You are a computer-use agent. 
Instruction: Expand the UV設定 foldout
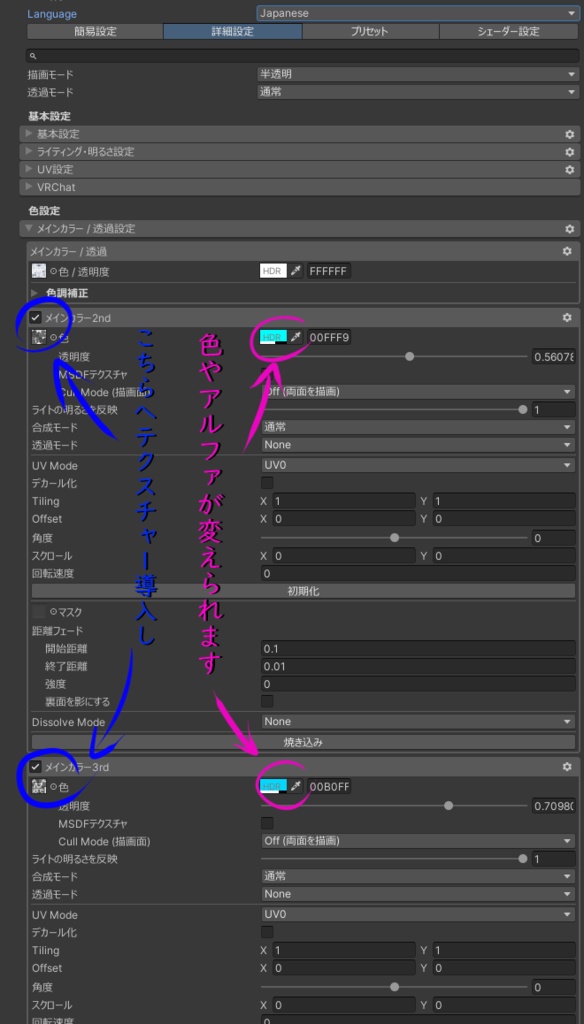coord(29,169)
